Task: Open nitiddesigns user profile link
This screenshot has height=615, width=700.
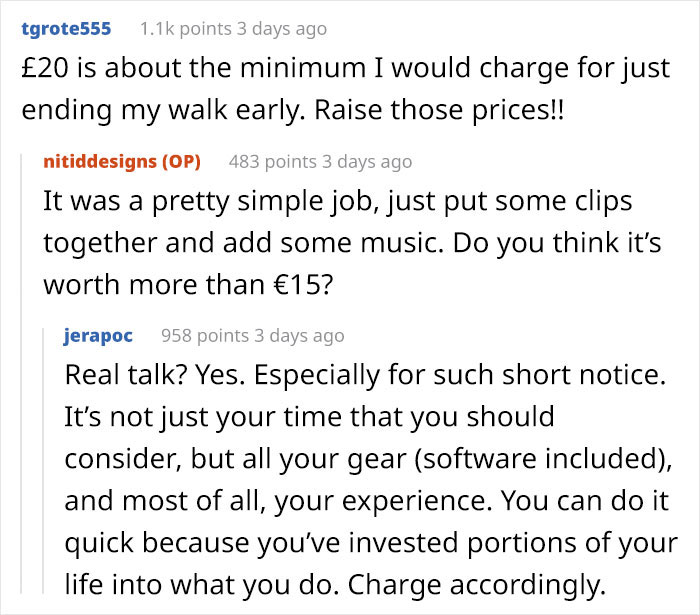Action: click(99, 161)
